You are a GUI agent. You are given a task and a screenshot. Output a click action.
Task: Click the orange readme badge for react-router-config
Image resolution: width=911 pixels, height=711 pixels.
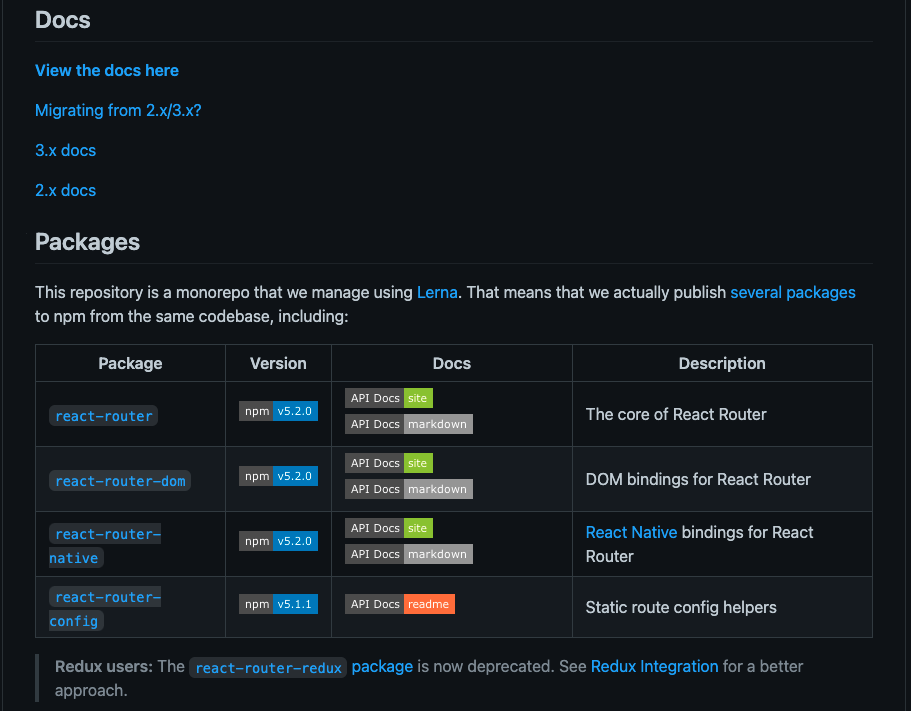point(429,603)
